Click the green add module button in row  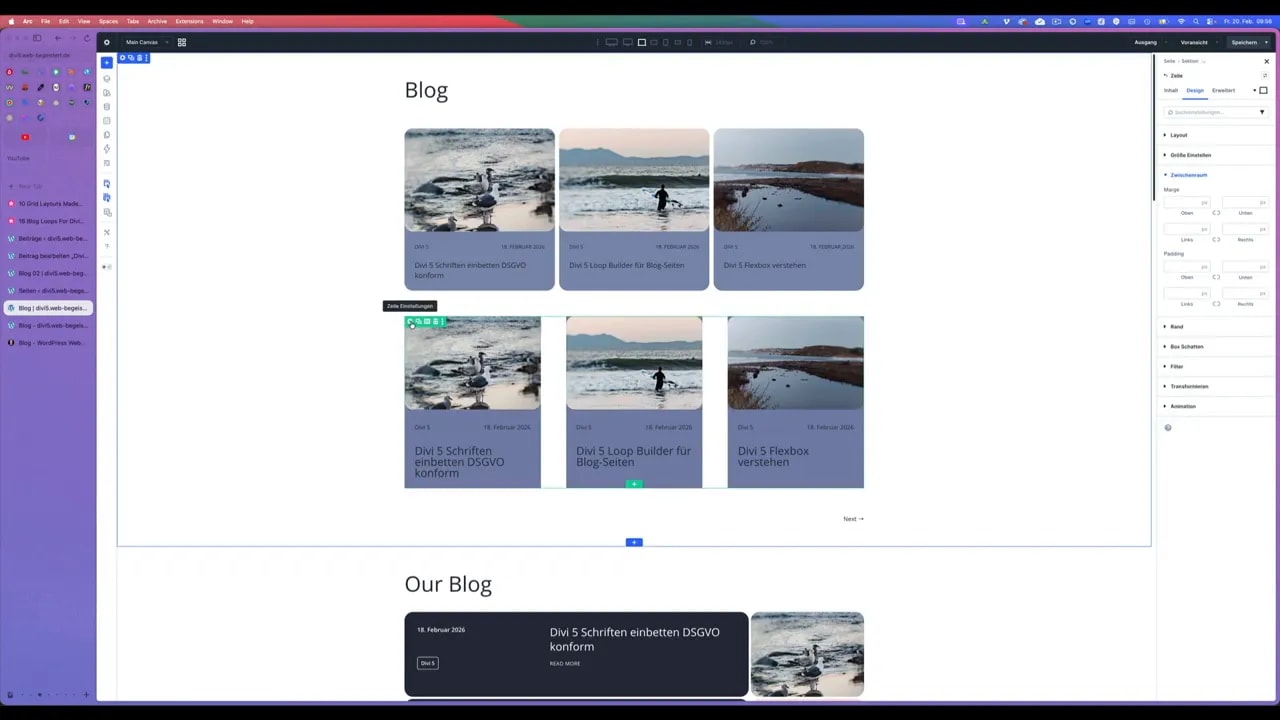[634, 484]
